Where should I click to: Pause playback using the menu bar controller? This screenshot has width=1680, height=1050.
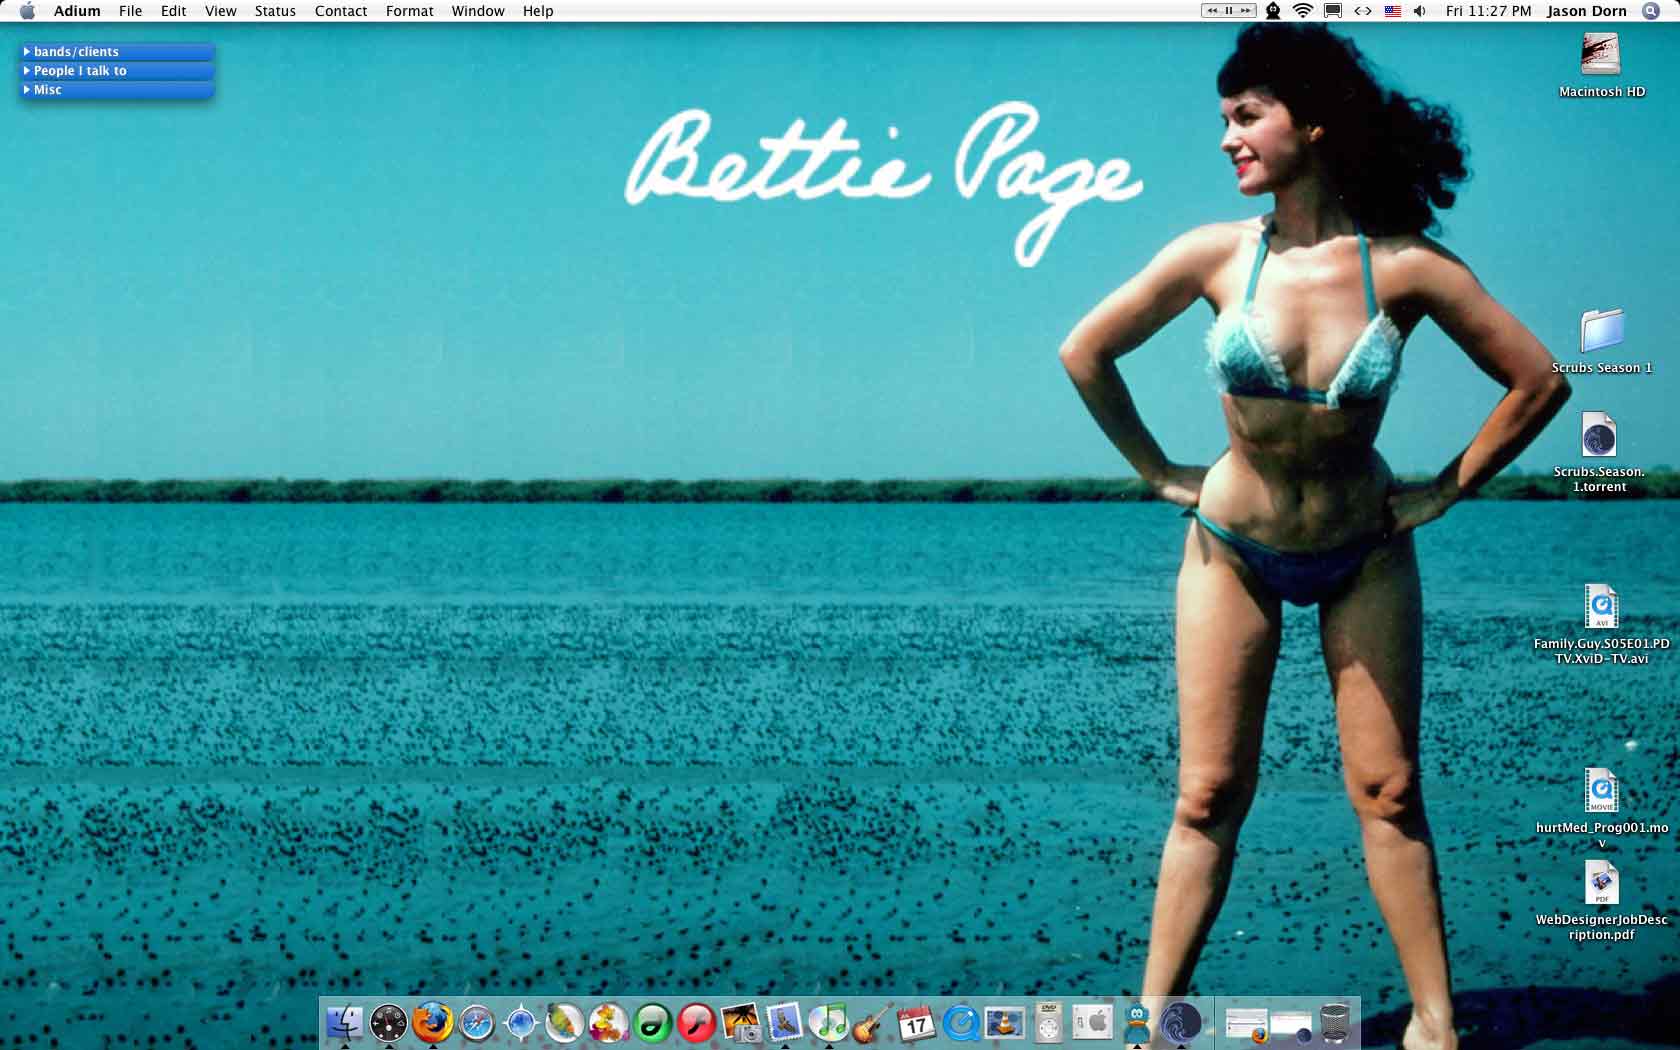(x=1227, y=10)
